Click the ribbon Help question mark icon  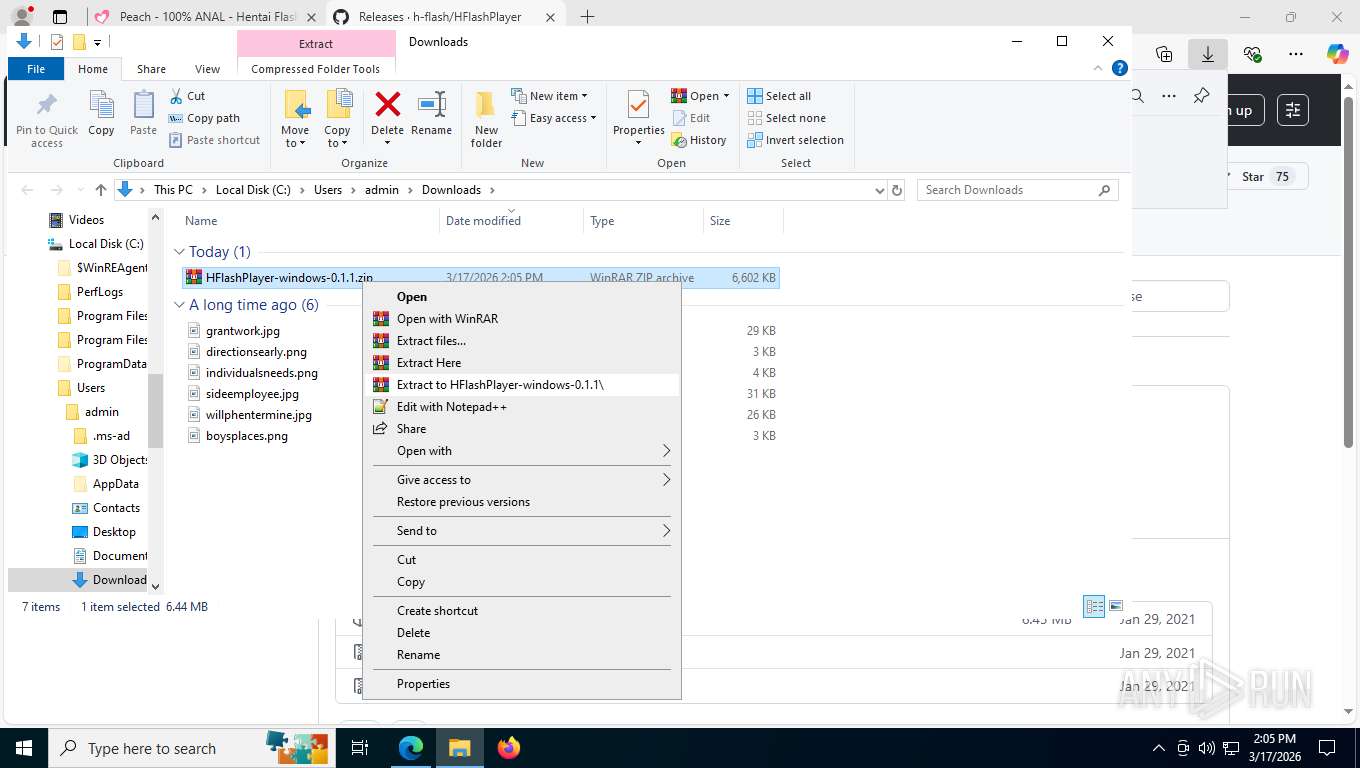click(1120, 69)
